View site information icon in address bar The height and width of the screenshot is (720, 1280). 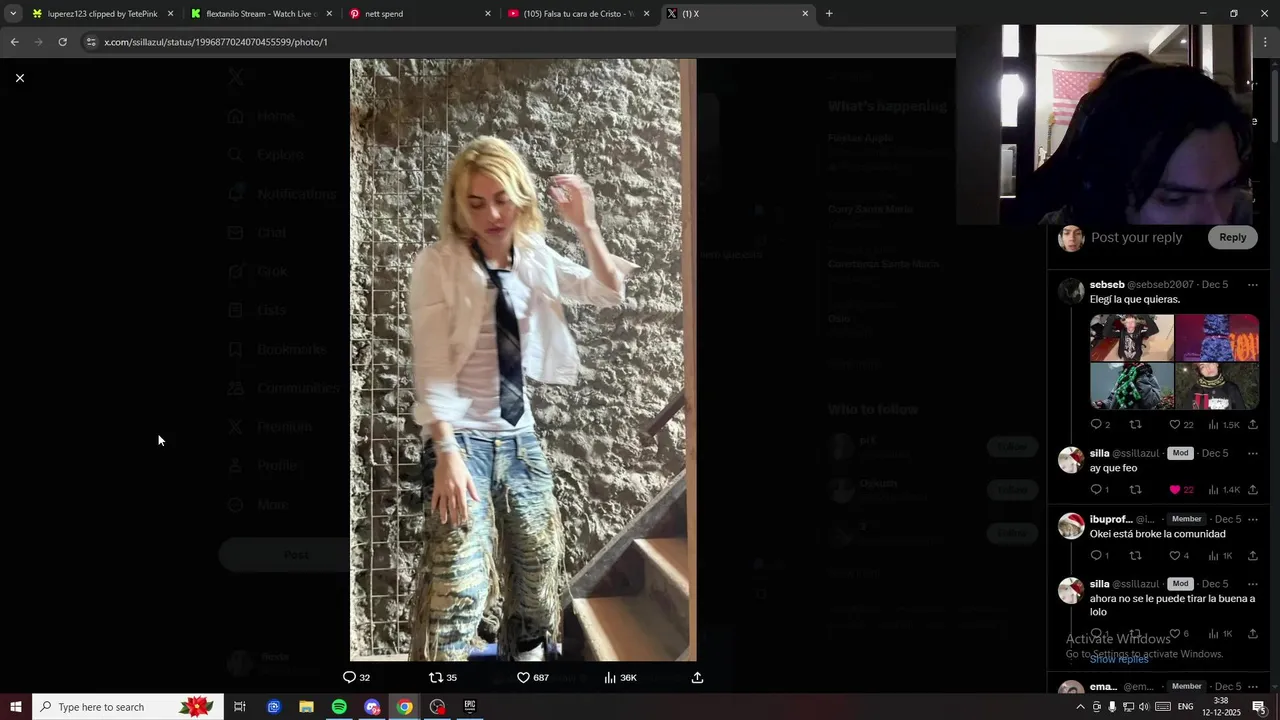click(91, 42)
